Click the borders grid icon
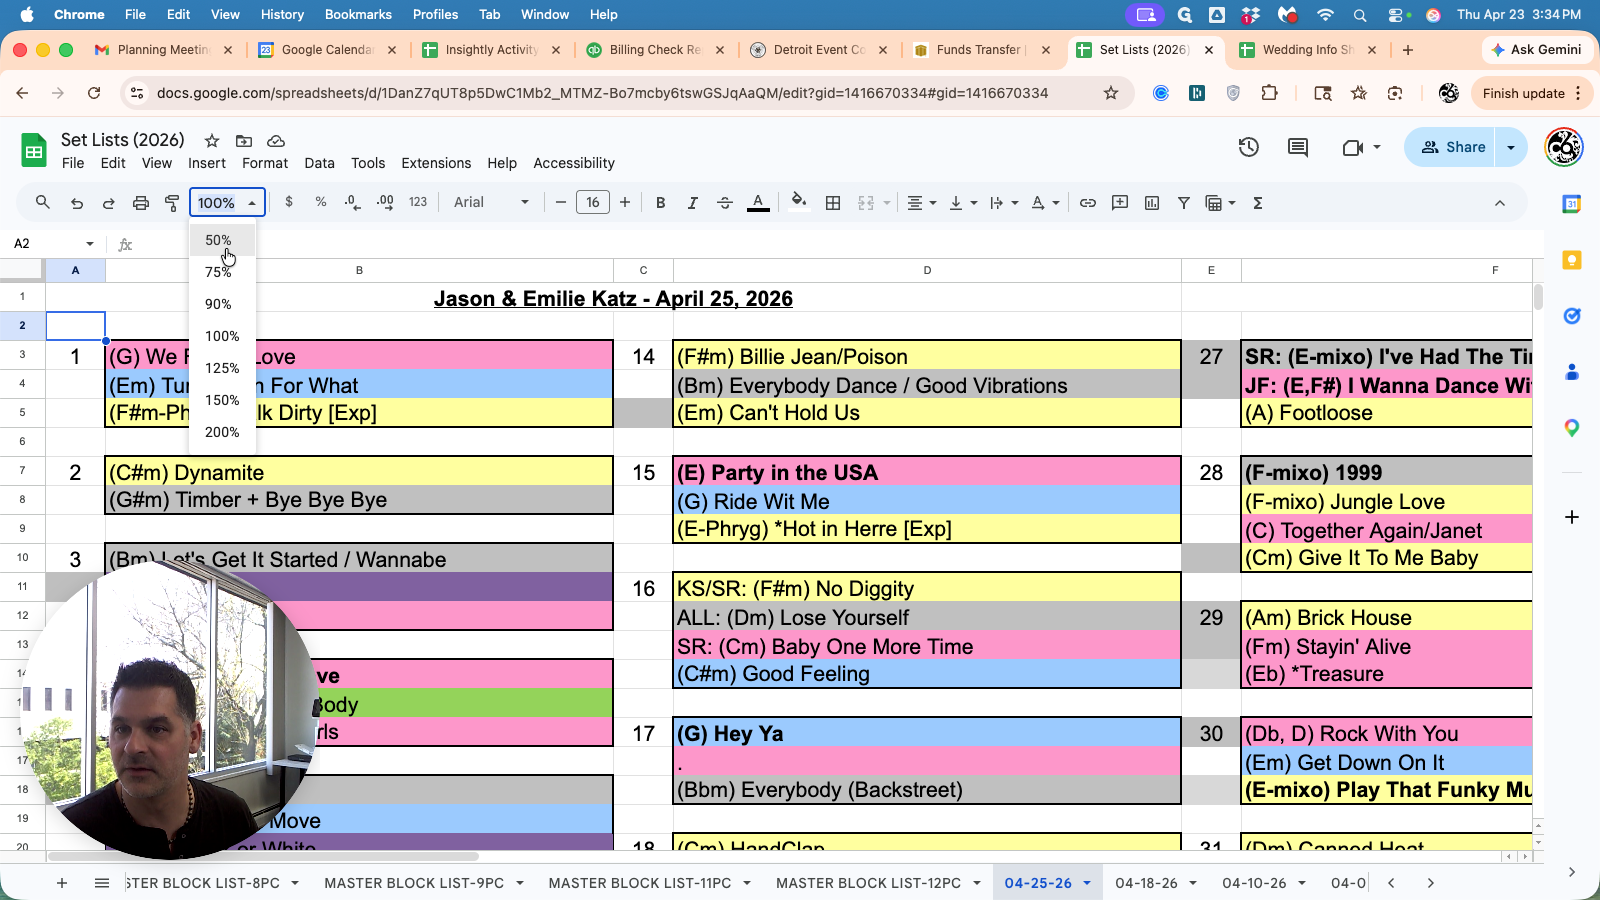Viewport: 1600px width, 900px height. [x=832, y=203]
